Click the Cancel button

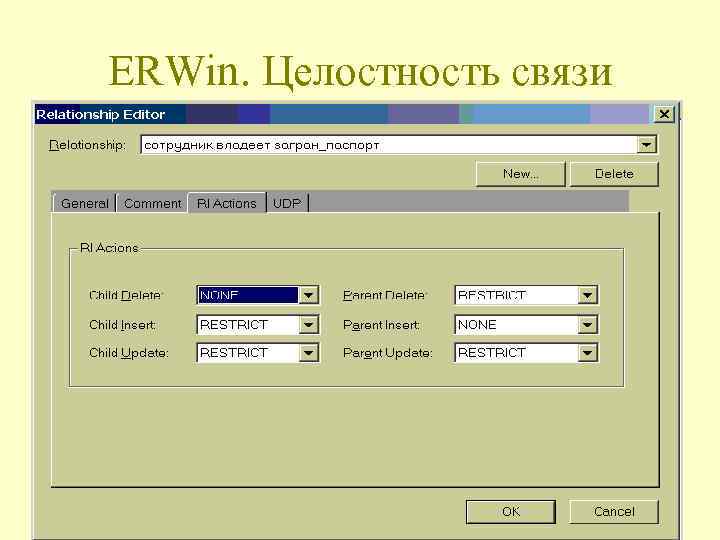614,512
